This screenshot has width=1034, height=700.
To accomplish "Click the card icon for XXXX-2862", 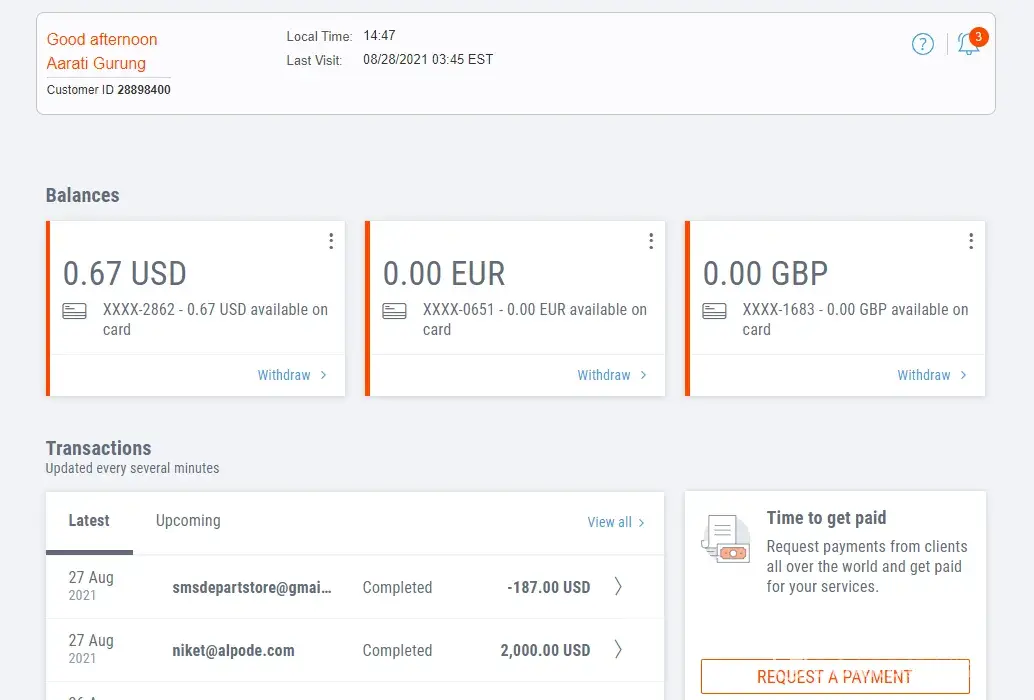I will pos(74,311).
